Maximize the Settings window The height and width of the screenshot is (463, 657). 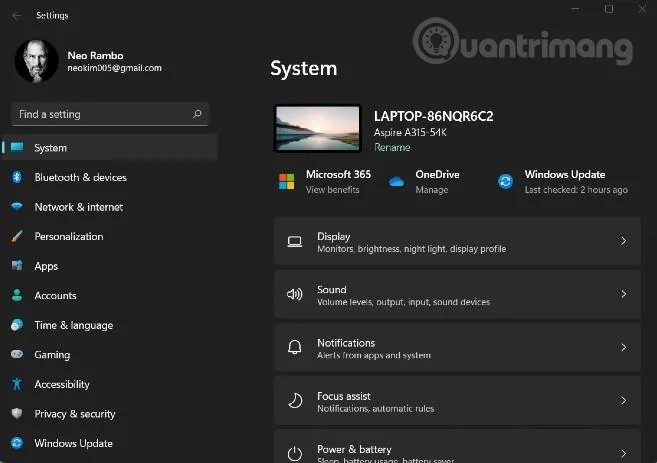point(609,9)
